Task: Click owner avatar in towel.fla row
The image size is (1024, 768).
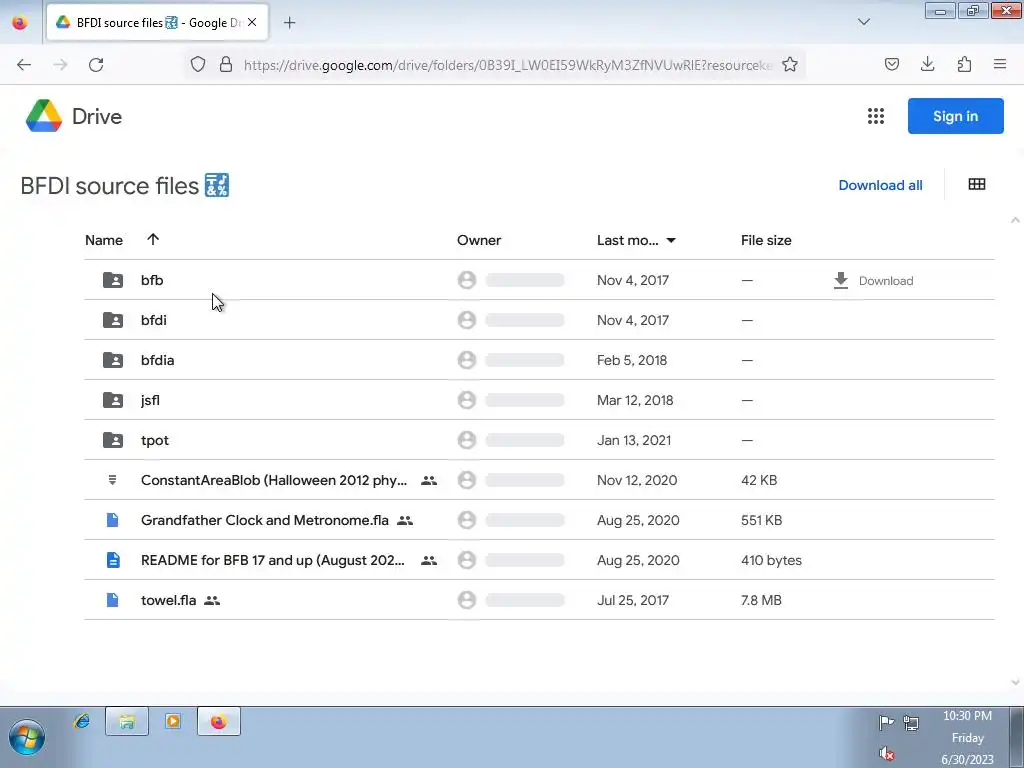Action: click(467, 600)
